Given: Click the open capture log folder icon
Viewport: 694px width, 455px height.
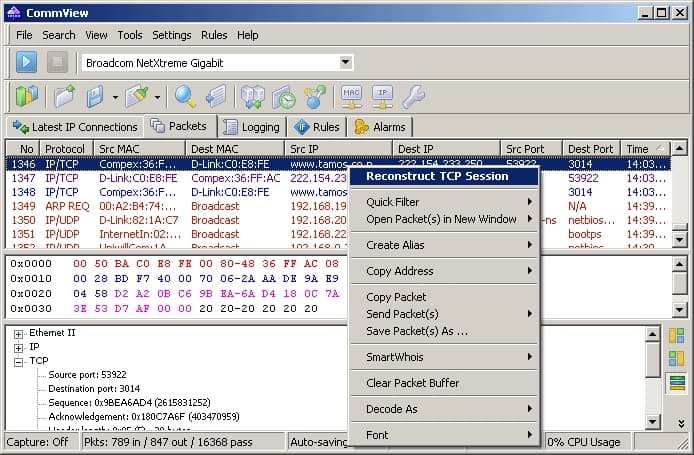Looking at the screenshot, I should pyautogui.click(x=65, y=96).
